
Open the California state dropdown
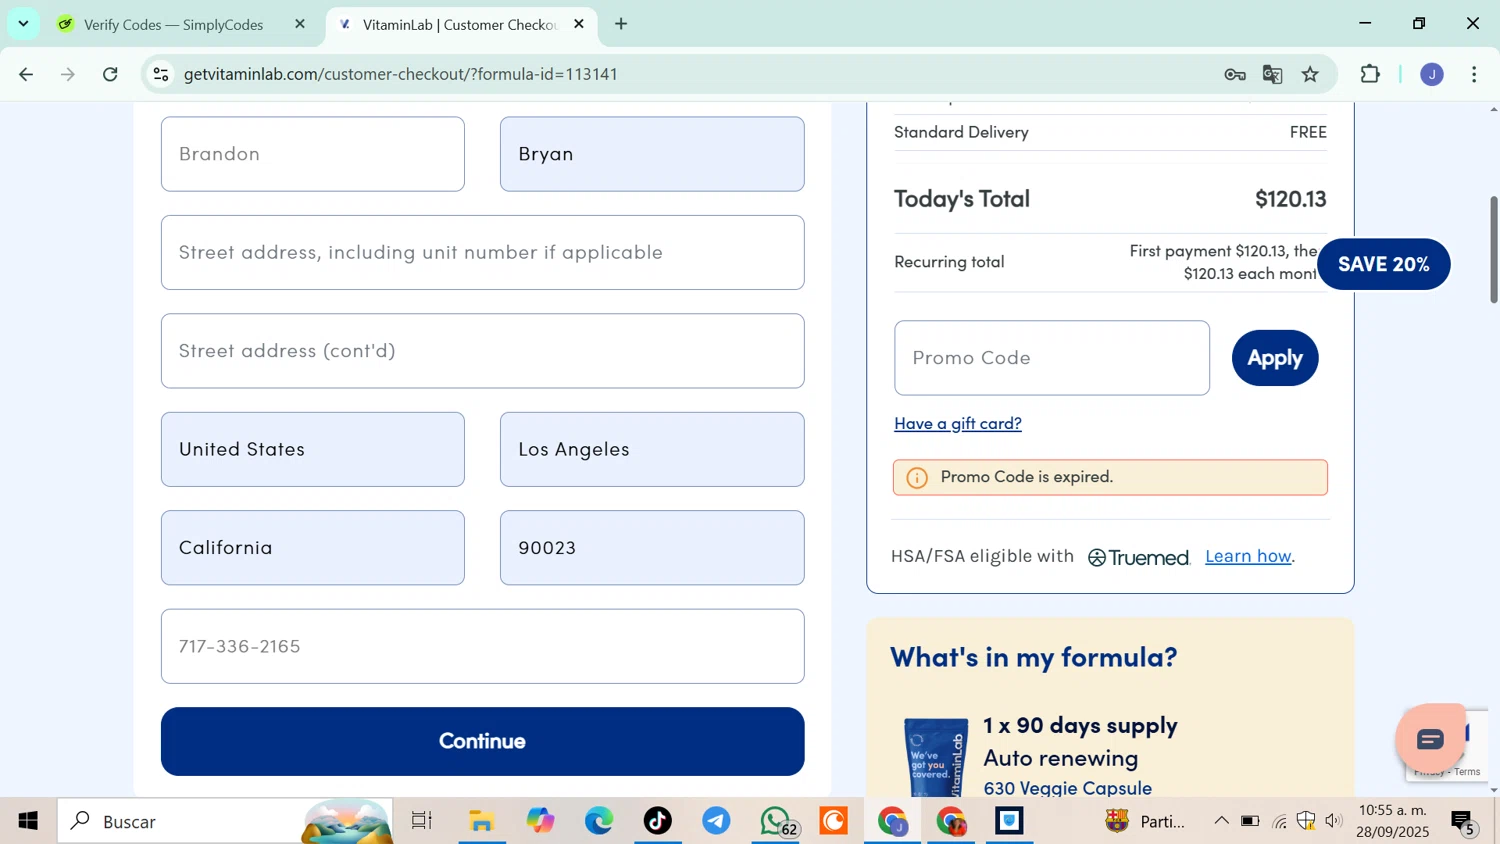[313, 548]
